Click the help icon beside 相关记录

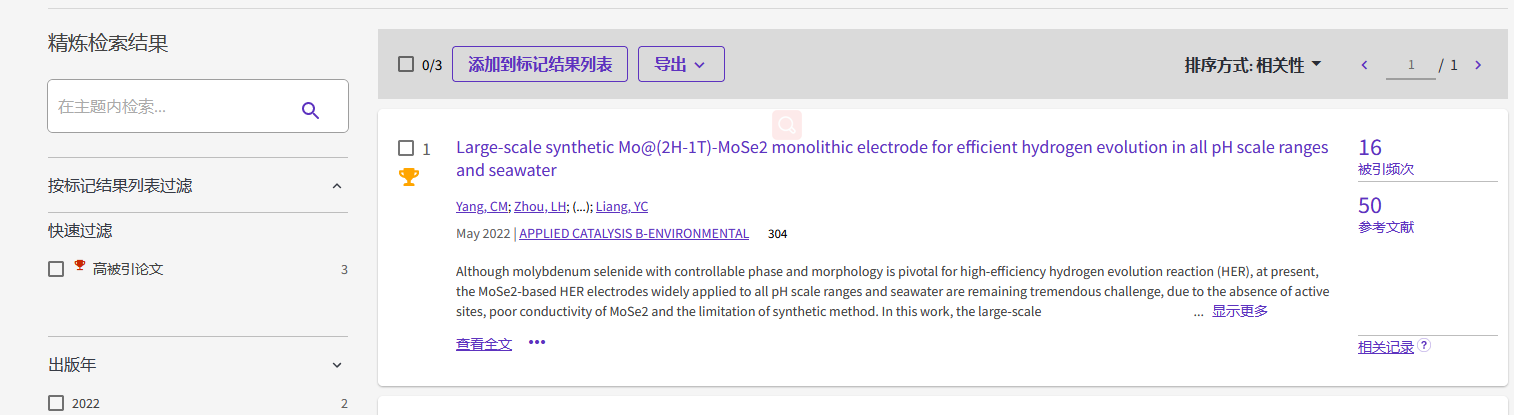pos(1424,345)
